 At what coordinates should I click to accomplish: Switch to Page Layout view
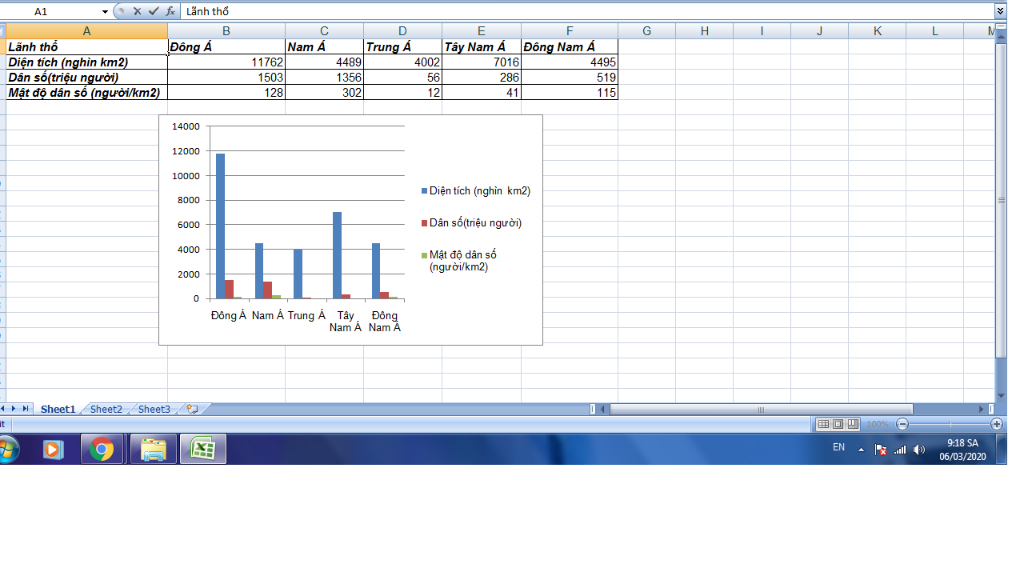[x=838, y=424]
